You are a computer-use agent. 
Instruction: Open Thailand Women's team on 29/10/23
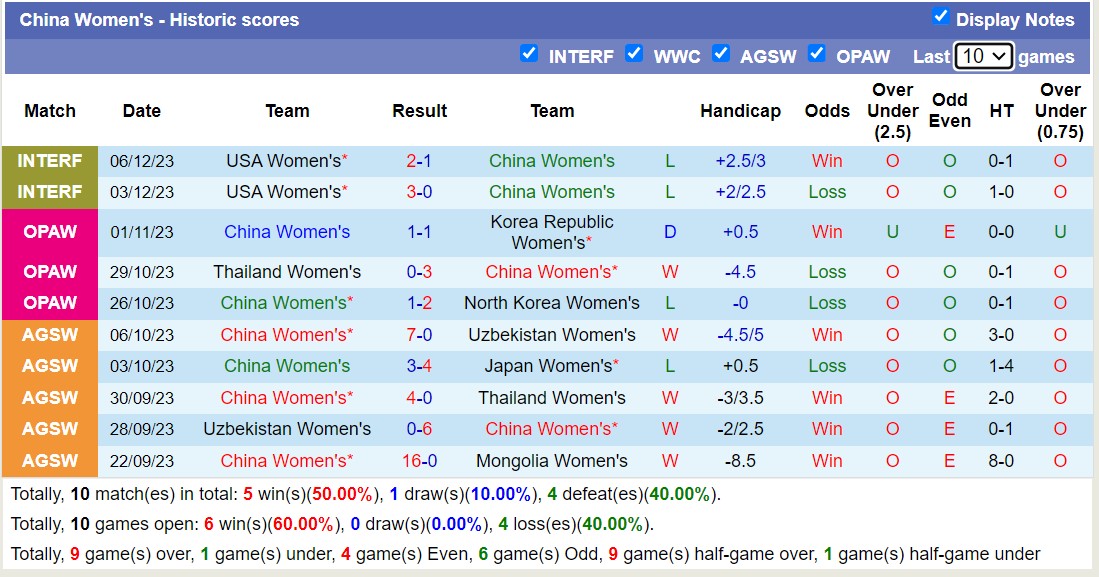pyautogui.click(x=287, y=272)
